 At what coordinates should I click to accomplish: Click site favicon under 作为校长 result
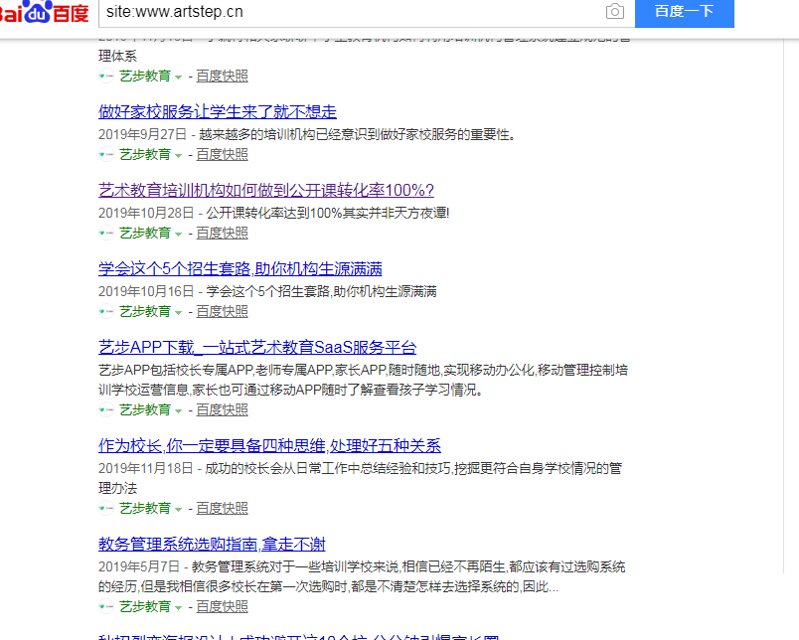[x=106, y=509]
